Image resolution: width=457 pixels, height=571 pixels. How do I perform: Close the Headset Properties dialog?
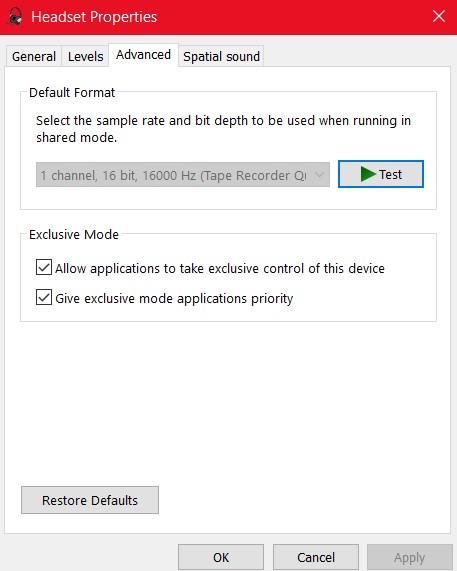[439, 16]
